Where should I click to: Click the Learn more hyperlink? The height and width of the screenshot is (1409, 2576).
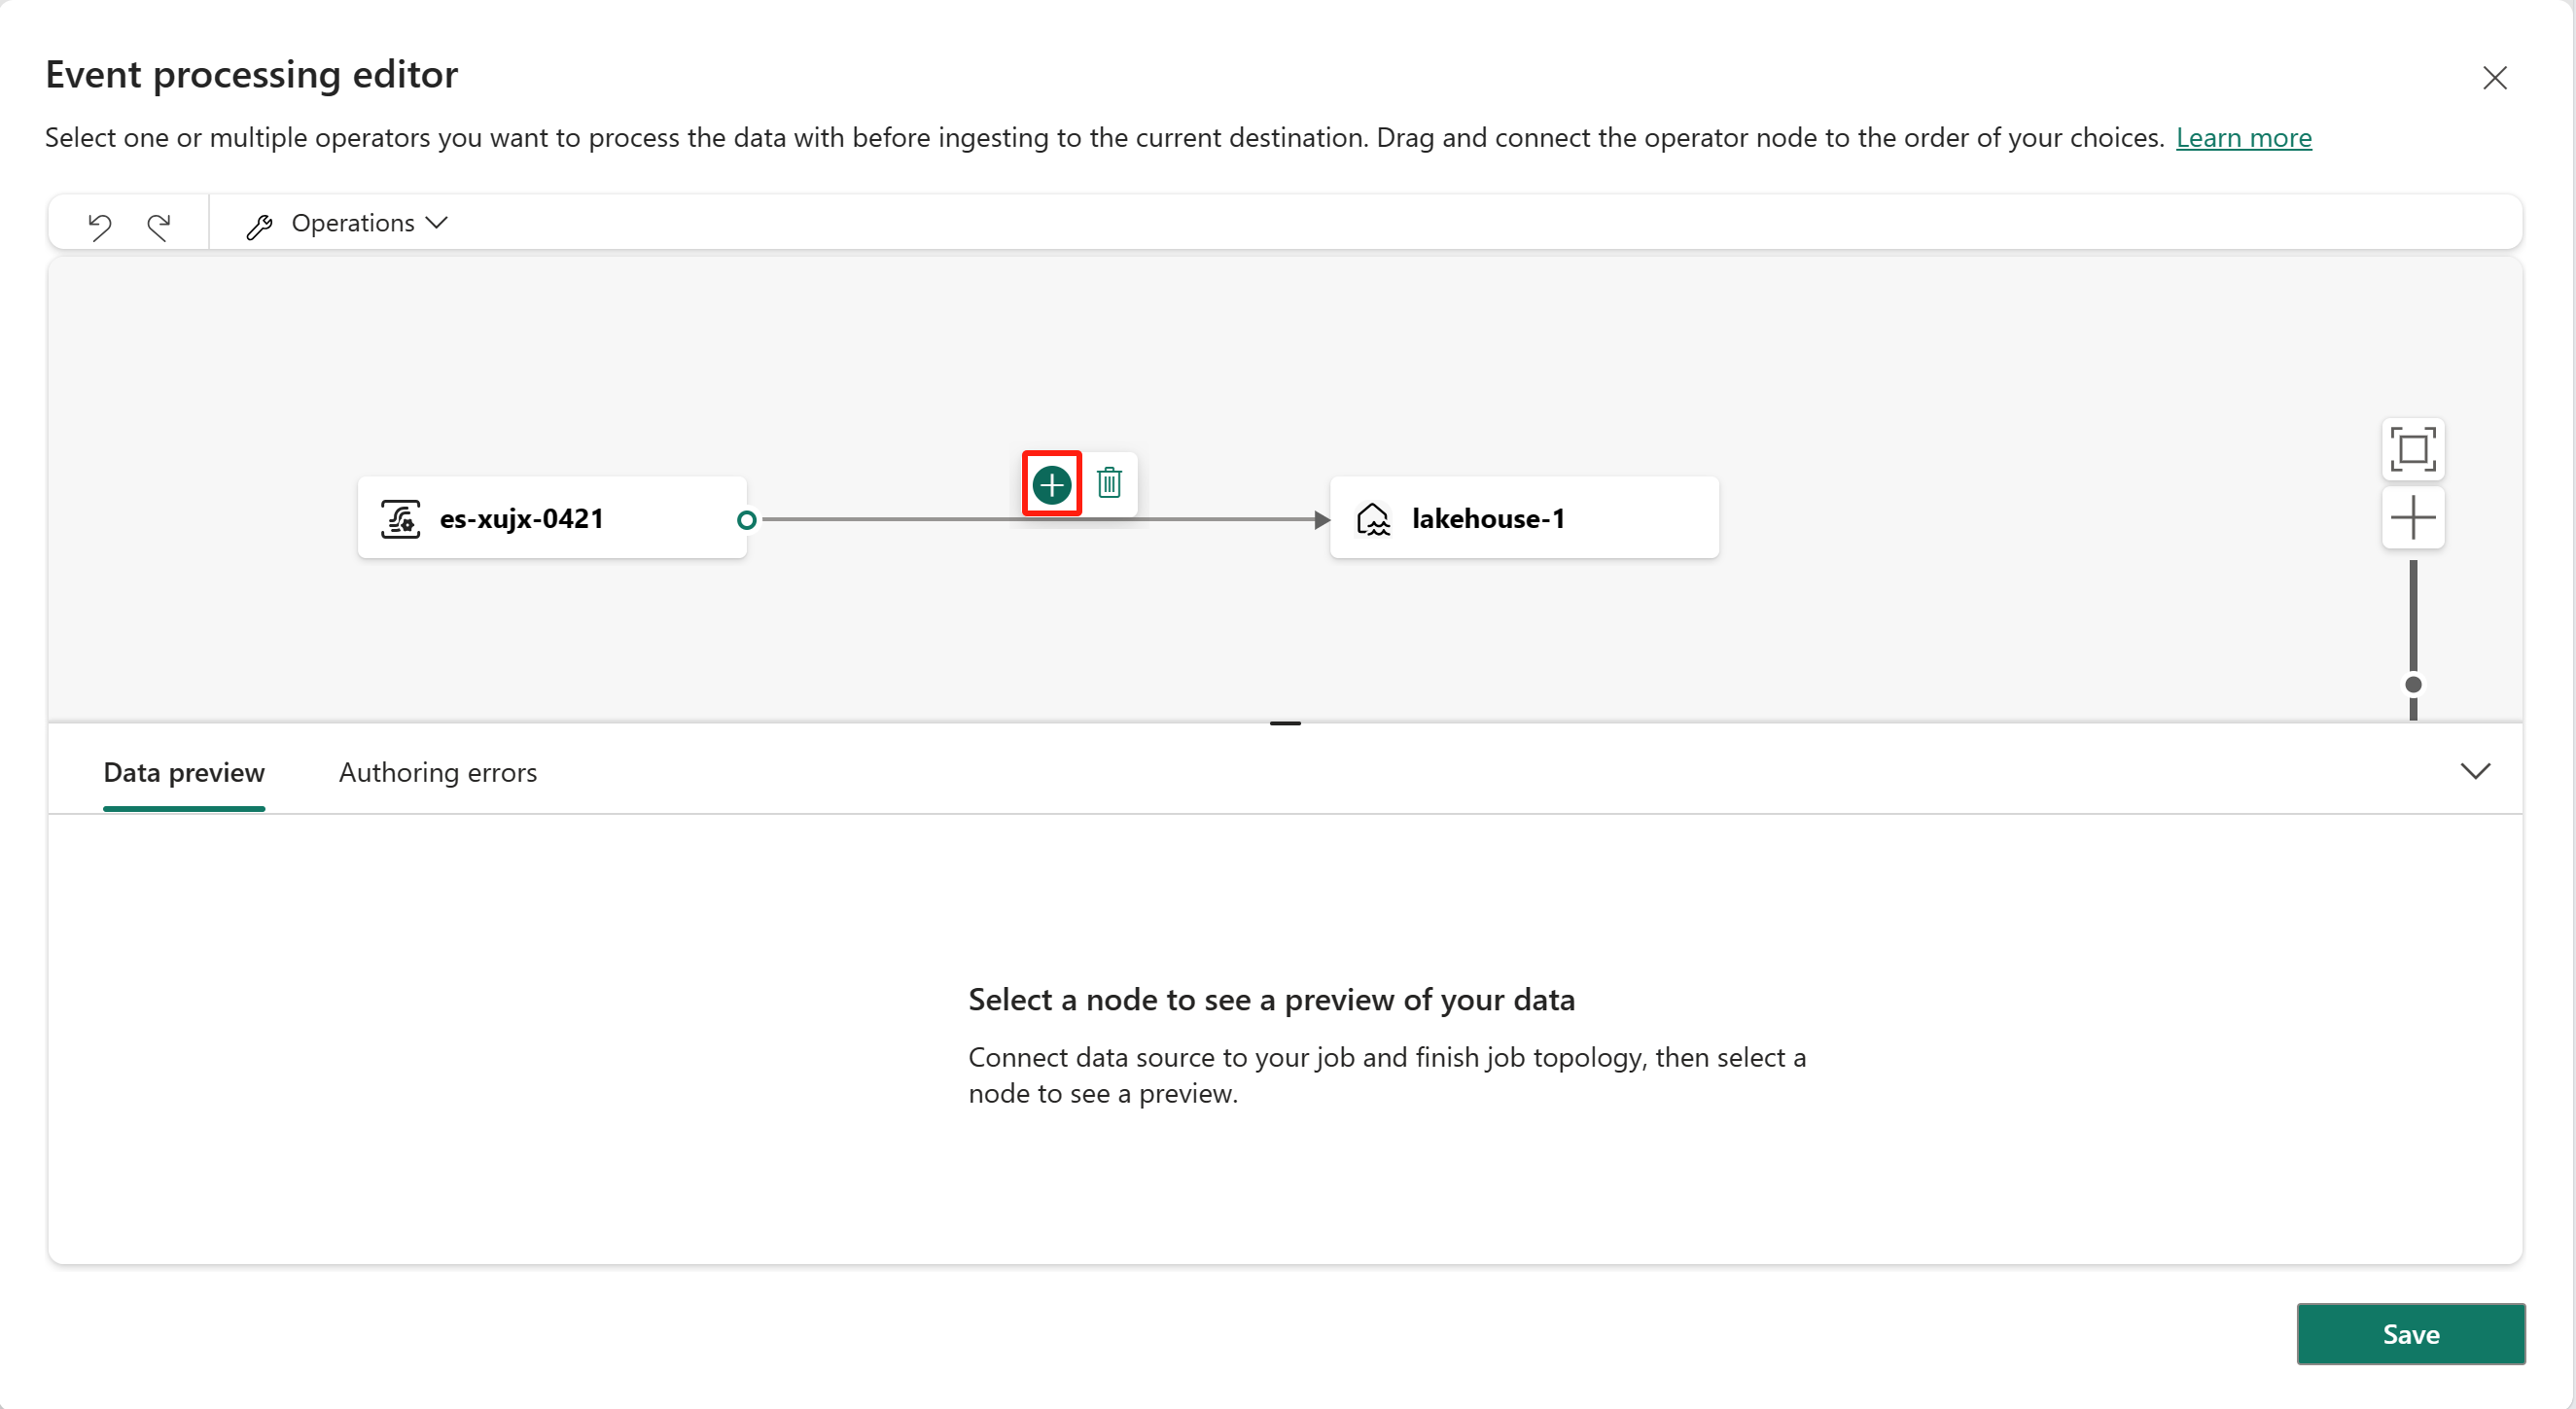[2244, 137]
